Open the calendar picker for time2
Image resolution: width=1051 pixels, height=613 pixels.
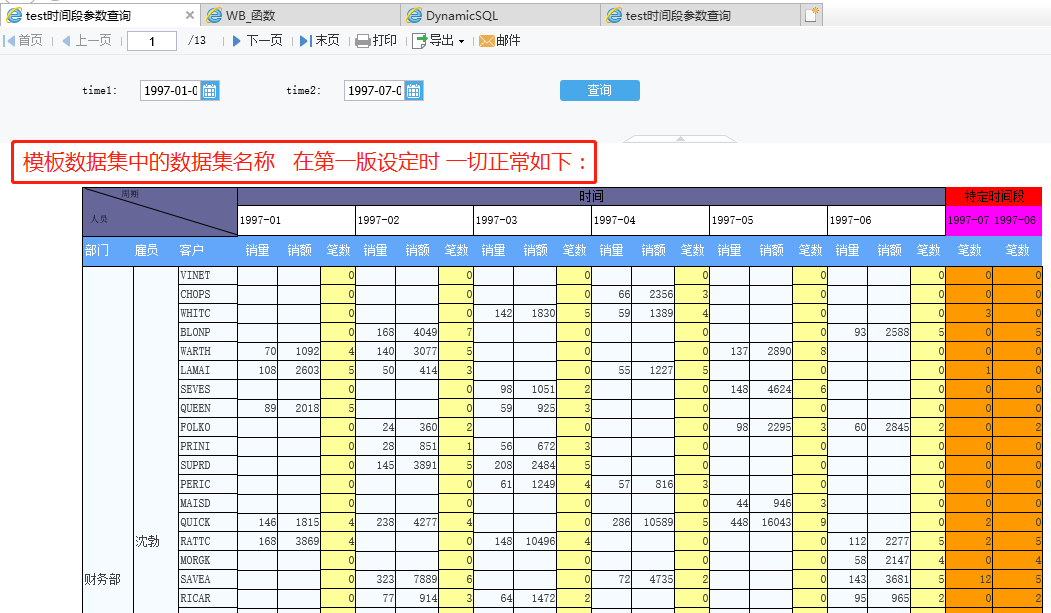click(414, 91)
